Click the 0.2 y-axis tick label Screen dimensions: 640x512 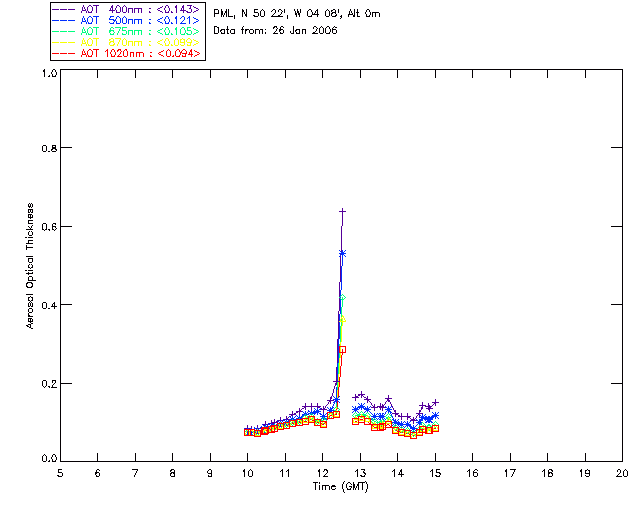tap(49, 384)
